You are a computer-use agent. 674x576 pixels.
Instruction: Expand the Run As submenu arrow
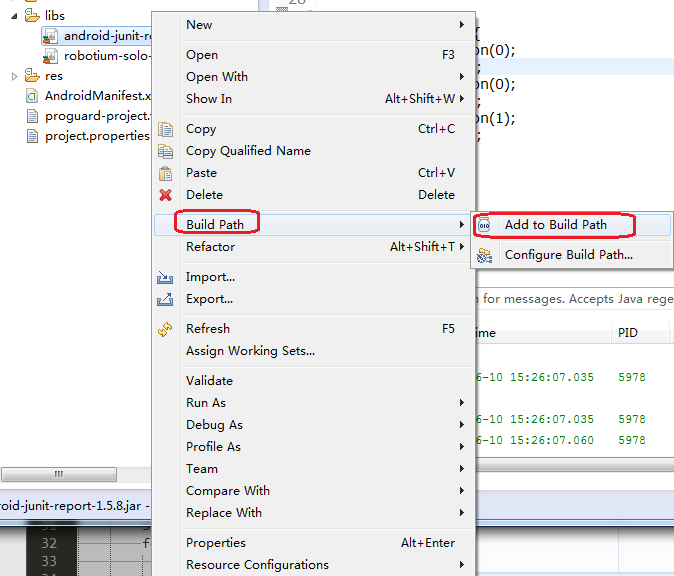point(462,403)
